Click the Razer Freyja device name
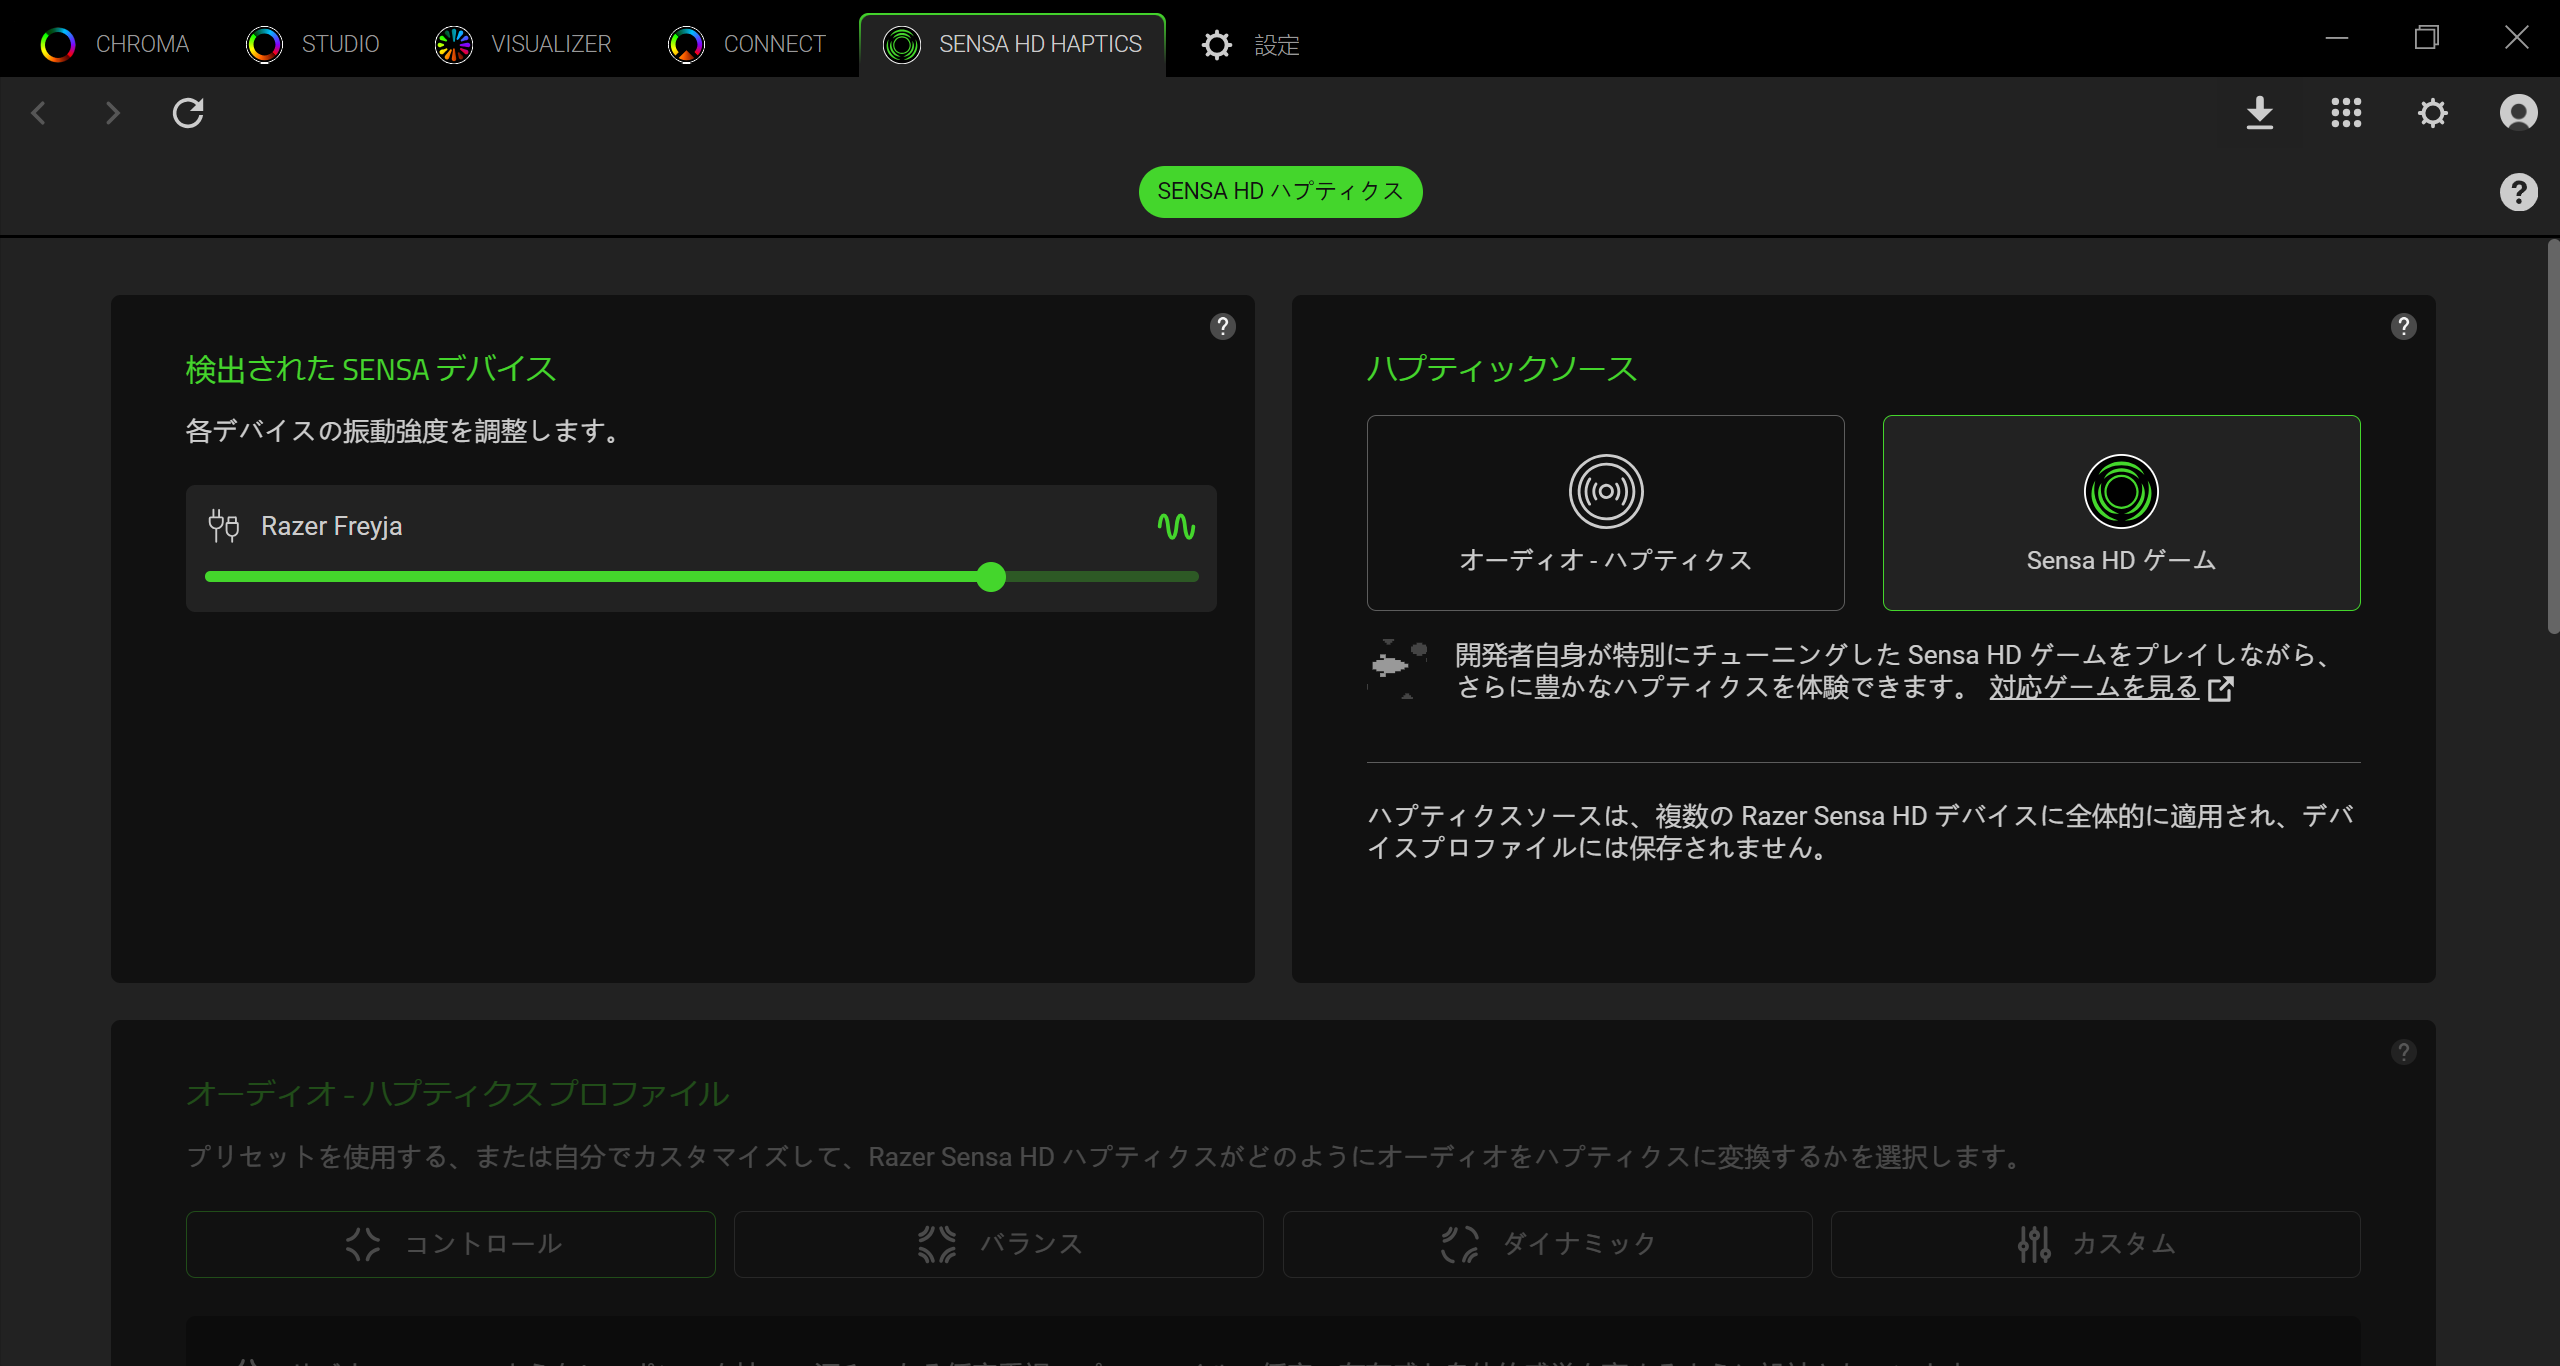This screenshot has height=1366, width=2560. pos(331,526)
